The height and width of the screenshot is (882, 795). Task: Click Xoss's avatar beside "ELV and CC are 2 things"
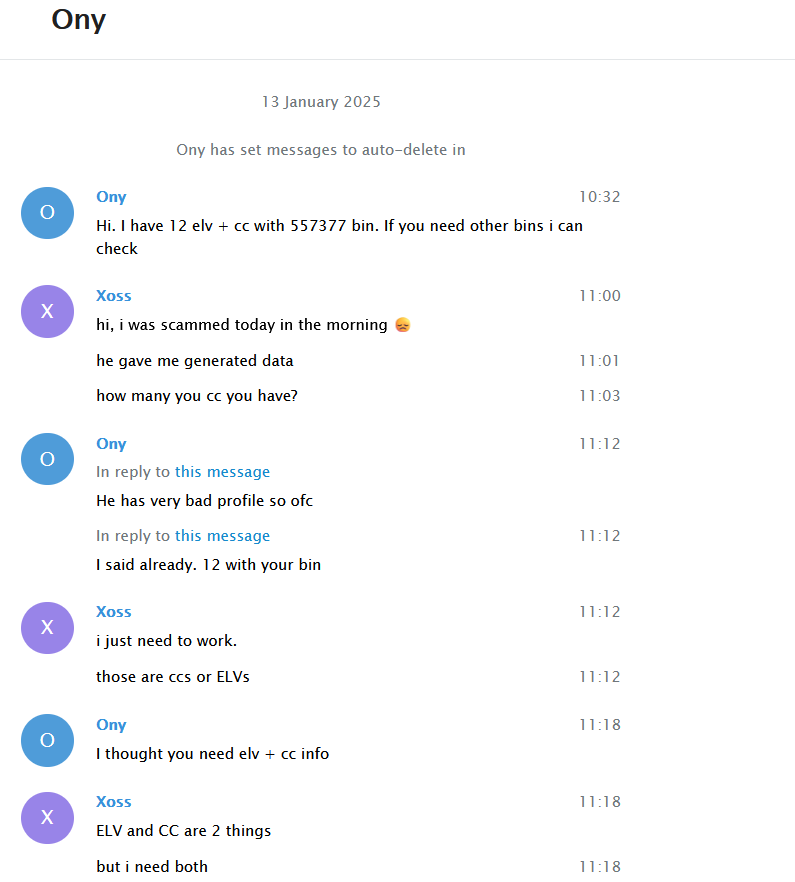pos(47,817)
